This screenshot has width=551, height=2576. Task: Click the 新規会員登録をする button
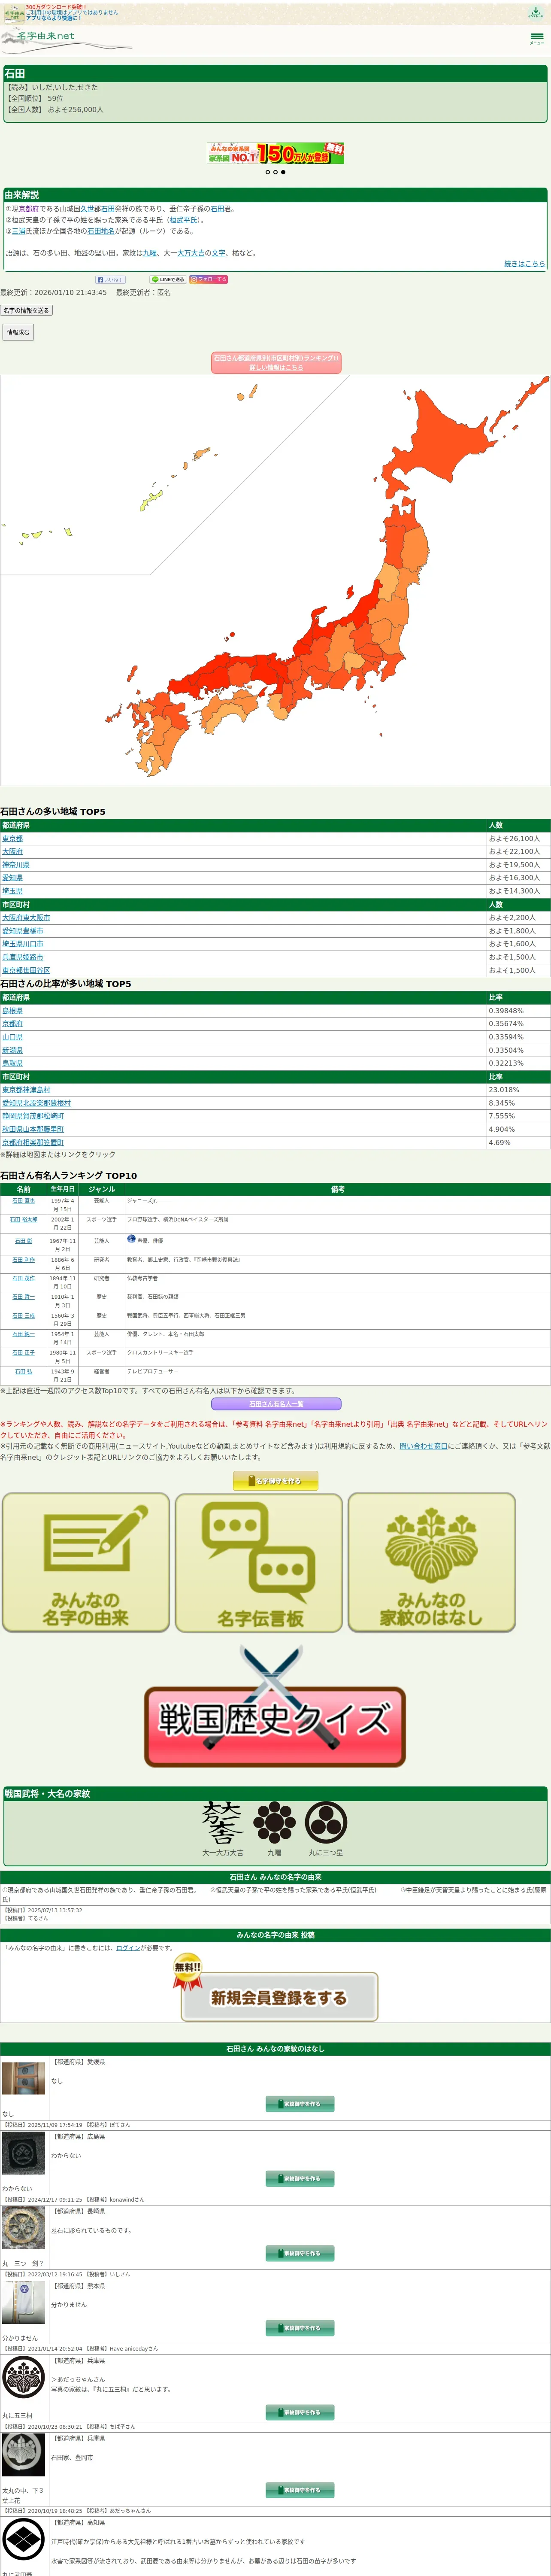(x=279, y=1997)
